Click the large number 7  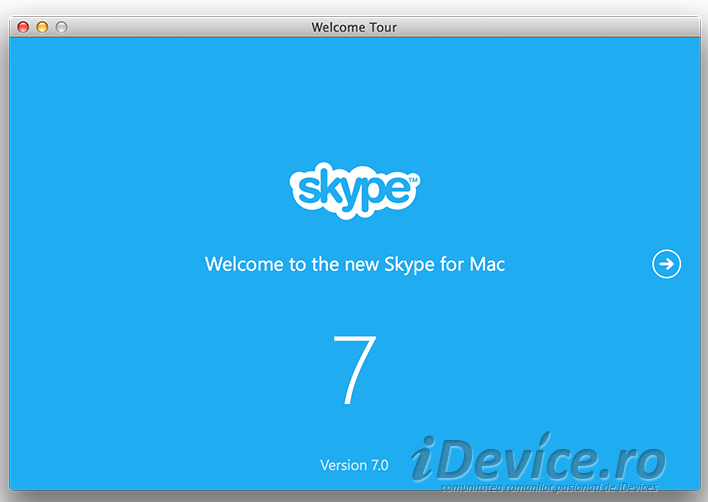[354, 369]
